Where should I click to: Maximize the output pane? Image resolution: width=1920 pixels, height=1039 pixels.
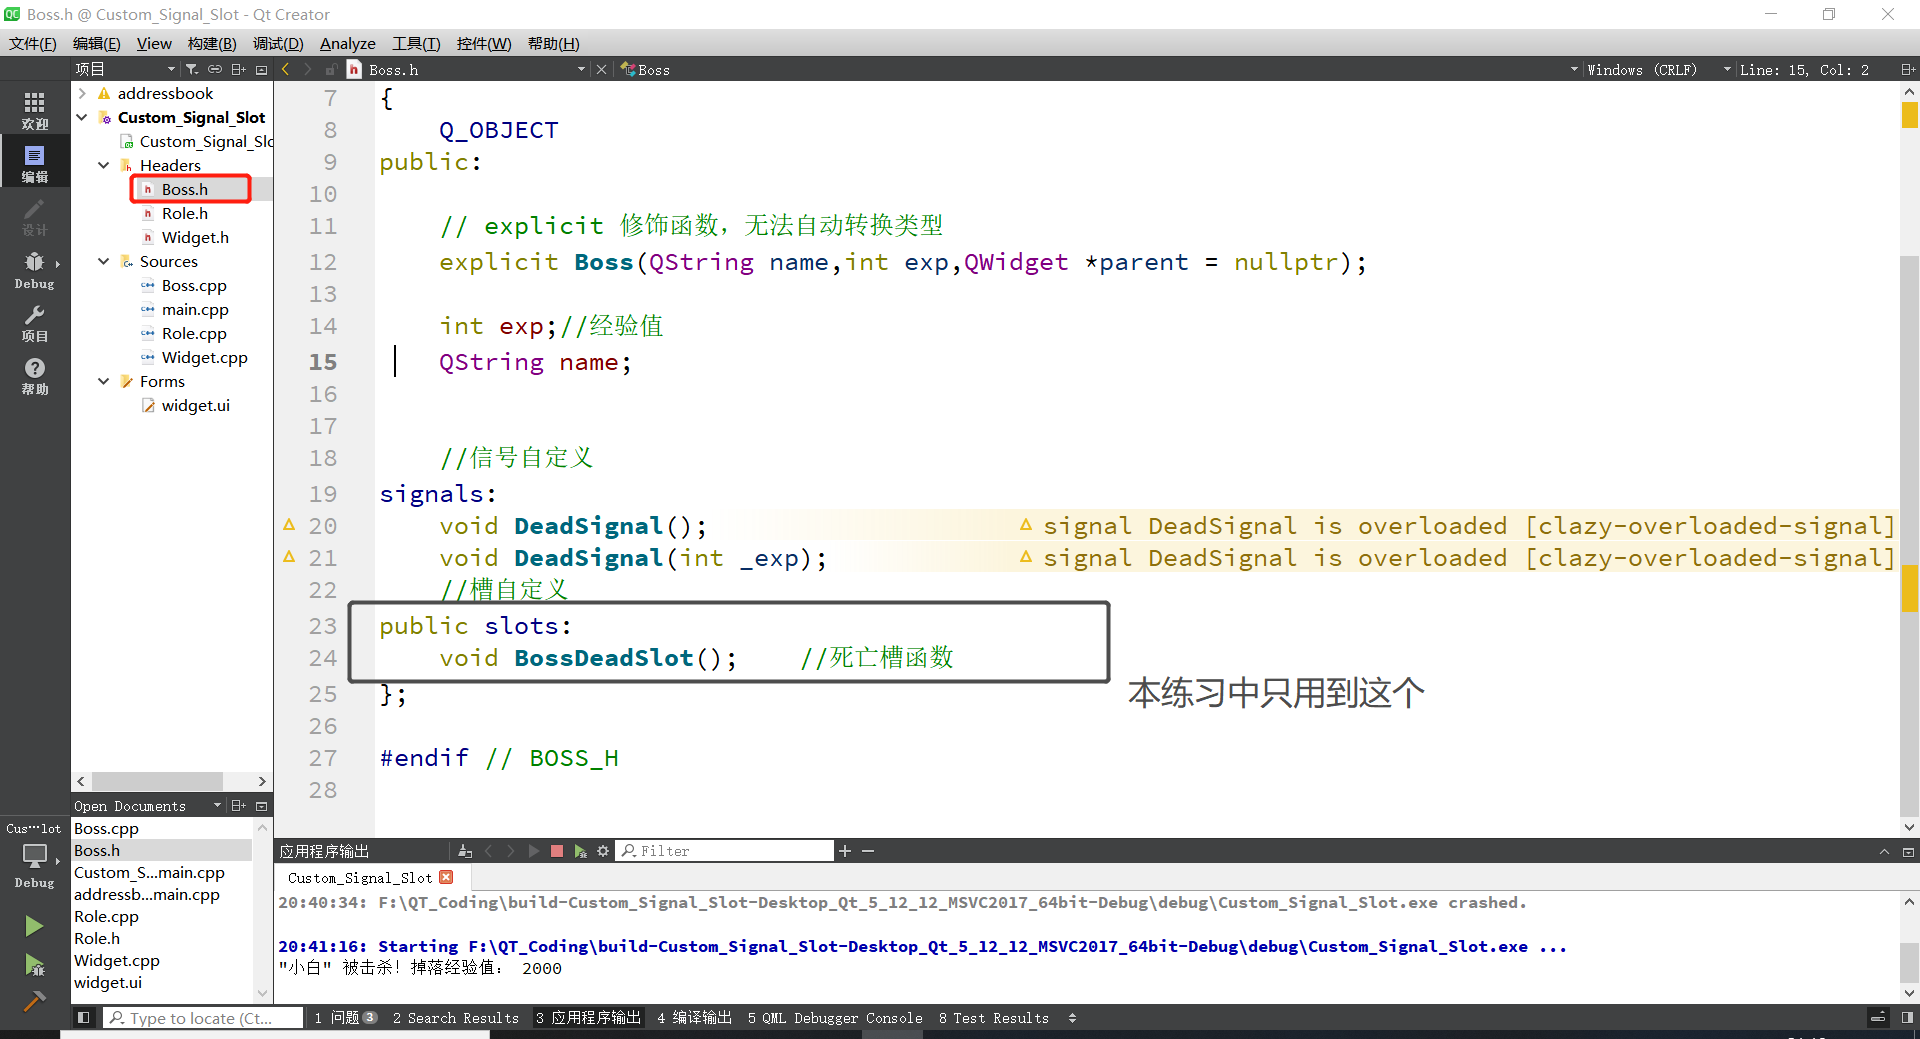1908,851
